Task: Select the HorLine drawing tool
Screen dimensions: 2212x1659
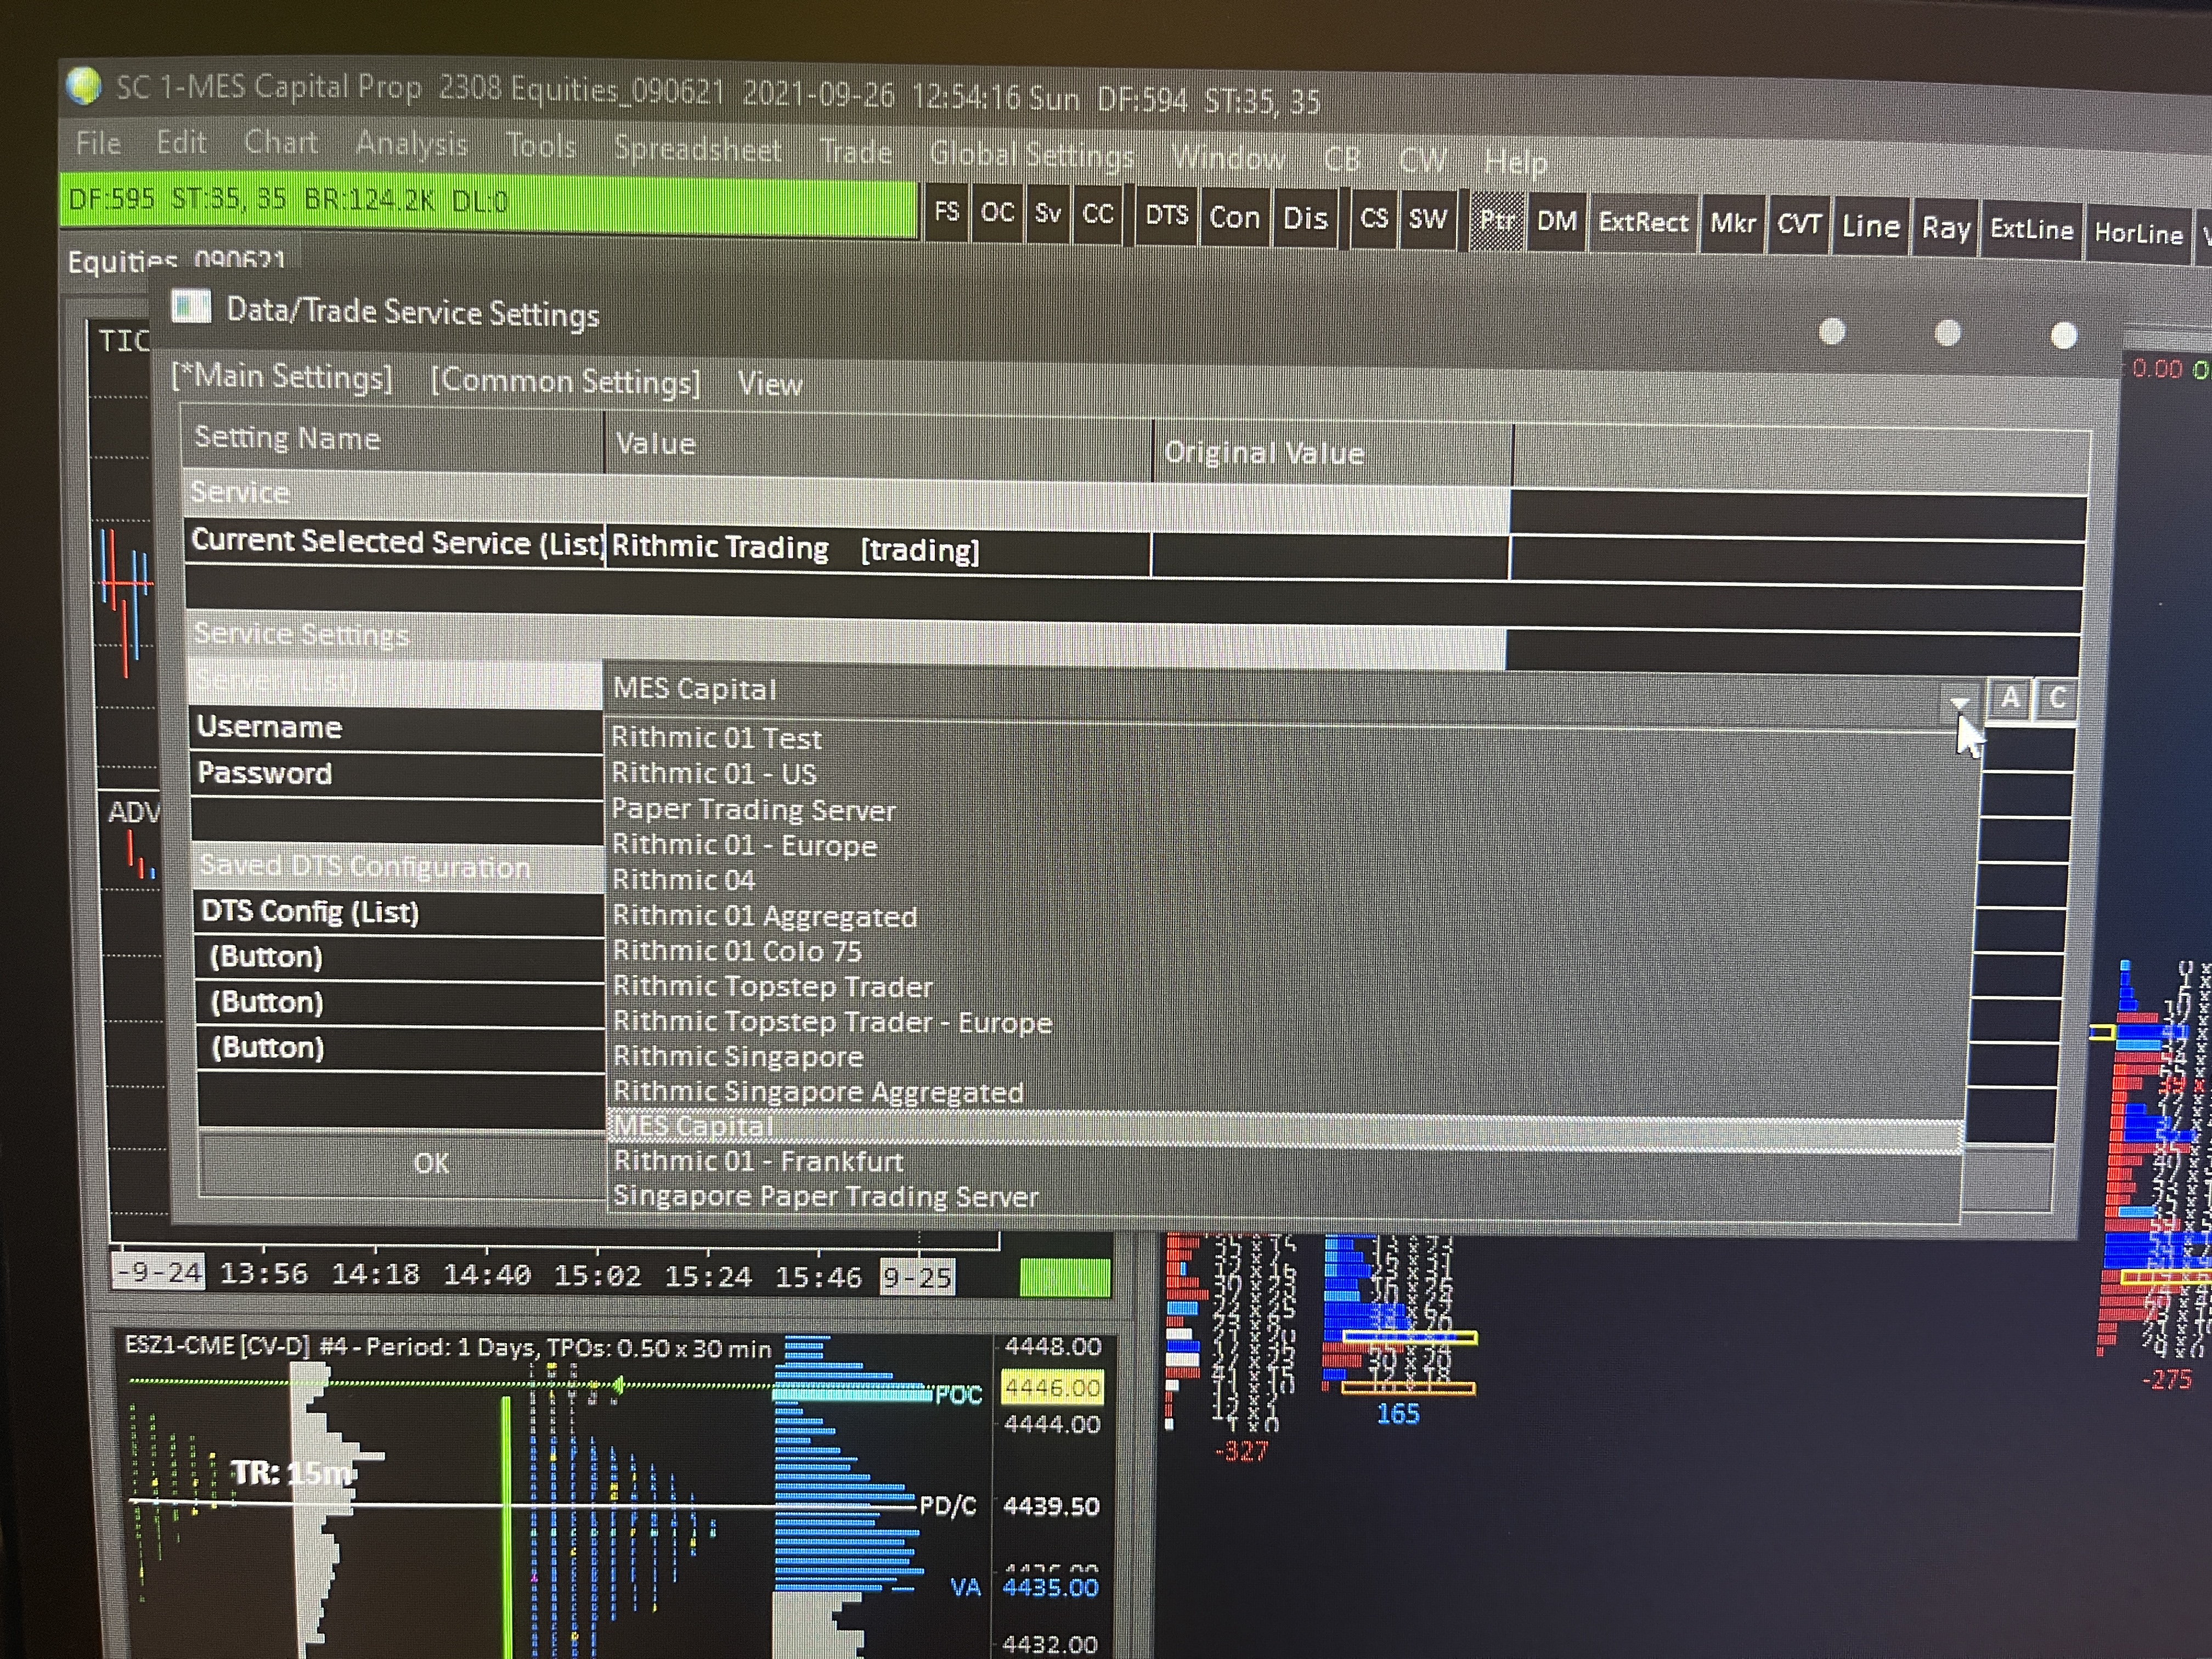Action: click(2138, 234)
